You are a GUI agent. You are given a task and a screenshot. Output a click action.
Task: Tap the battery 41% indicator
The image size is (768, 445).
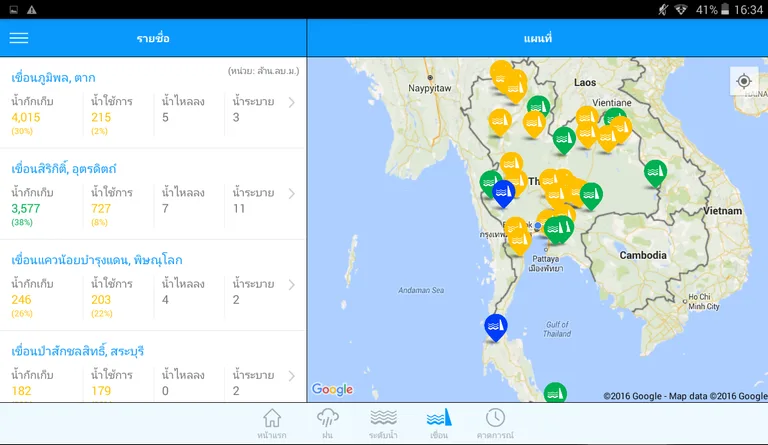pyautogui.click(x=713, y=10)
